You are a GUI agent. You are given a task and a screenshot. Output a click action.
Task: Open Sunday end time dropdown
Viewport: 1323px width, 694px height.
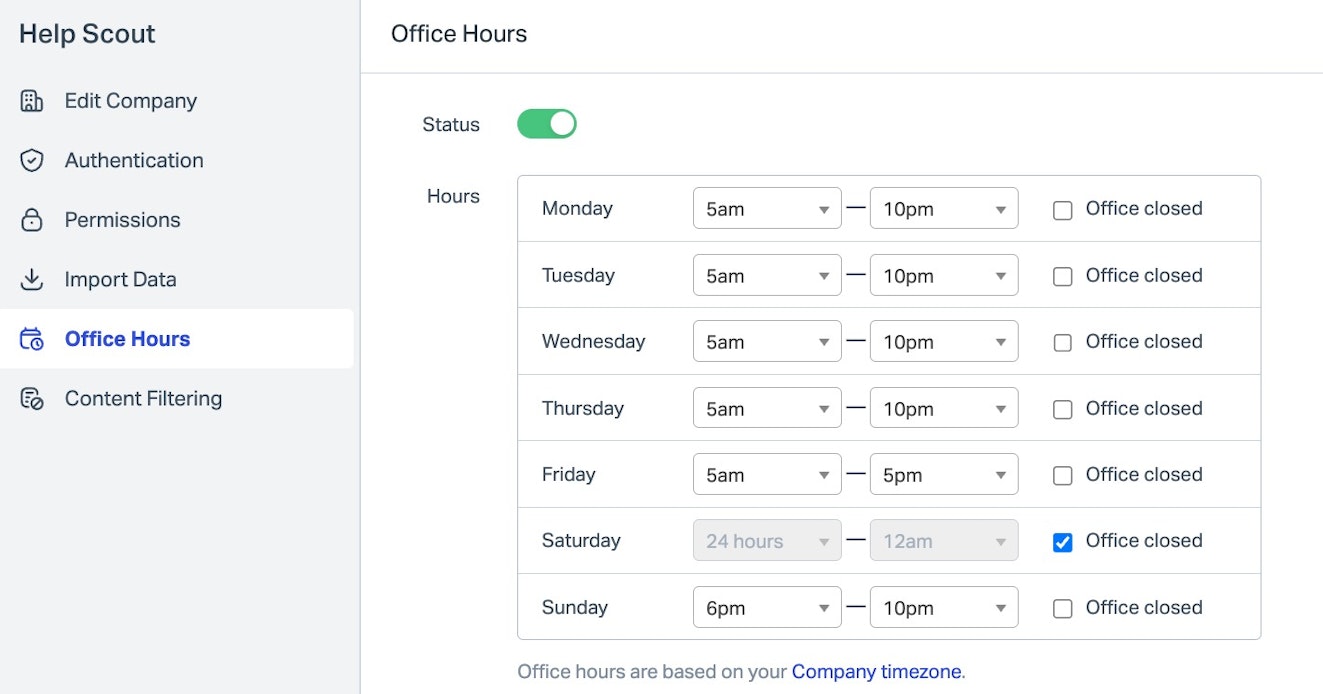pos(944,607)
